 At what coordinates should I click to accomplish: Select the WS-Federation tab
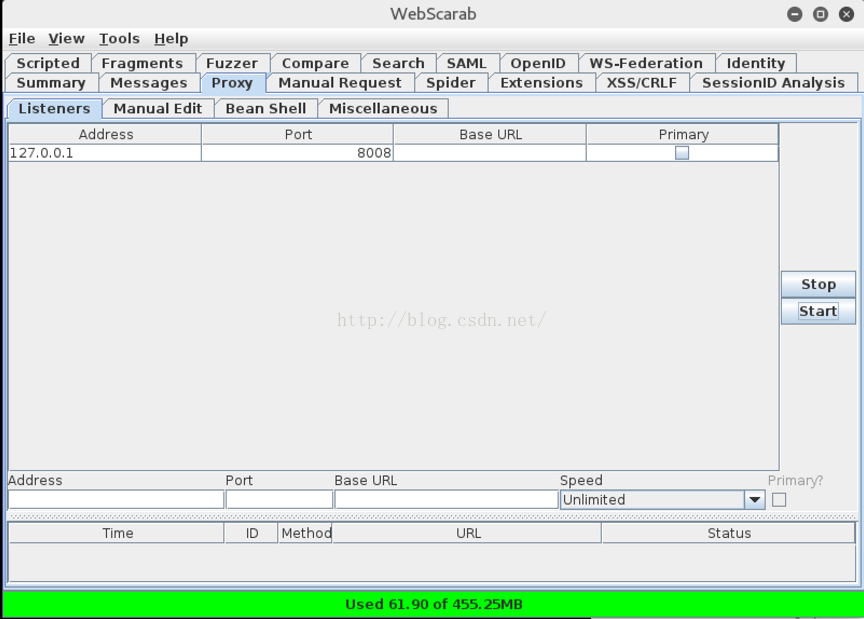tap(646, 63)
